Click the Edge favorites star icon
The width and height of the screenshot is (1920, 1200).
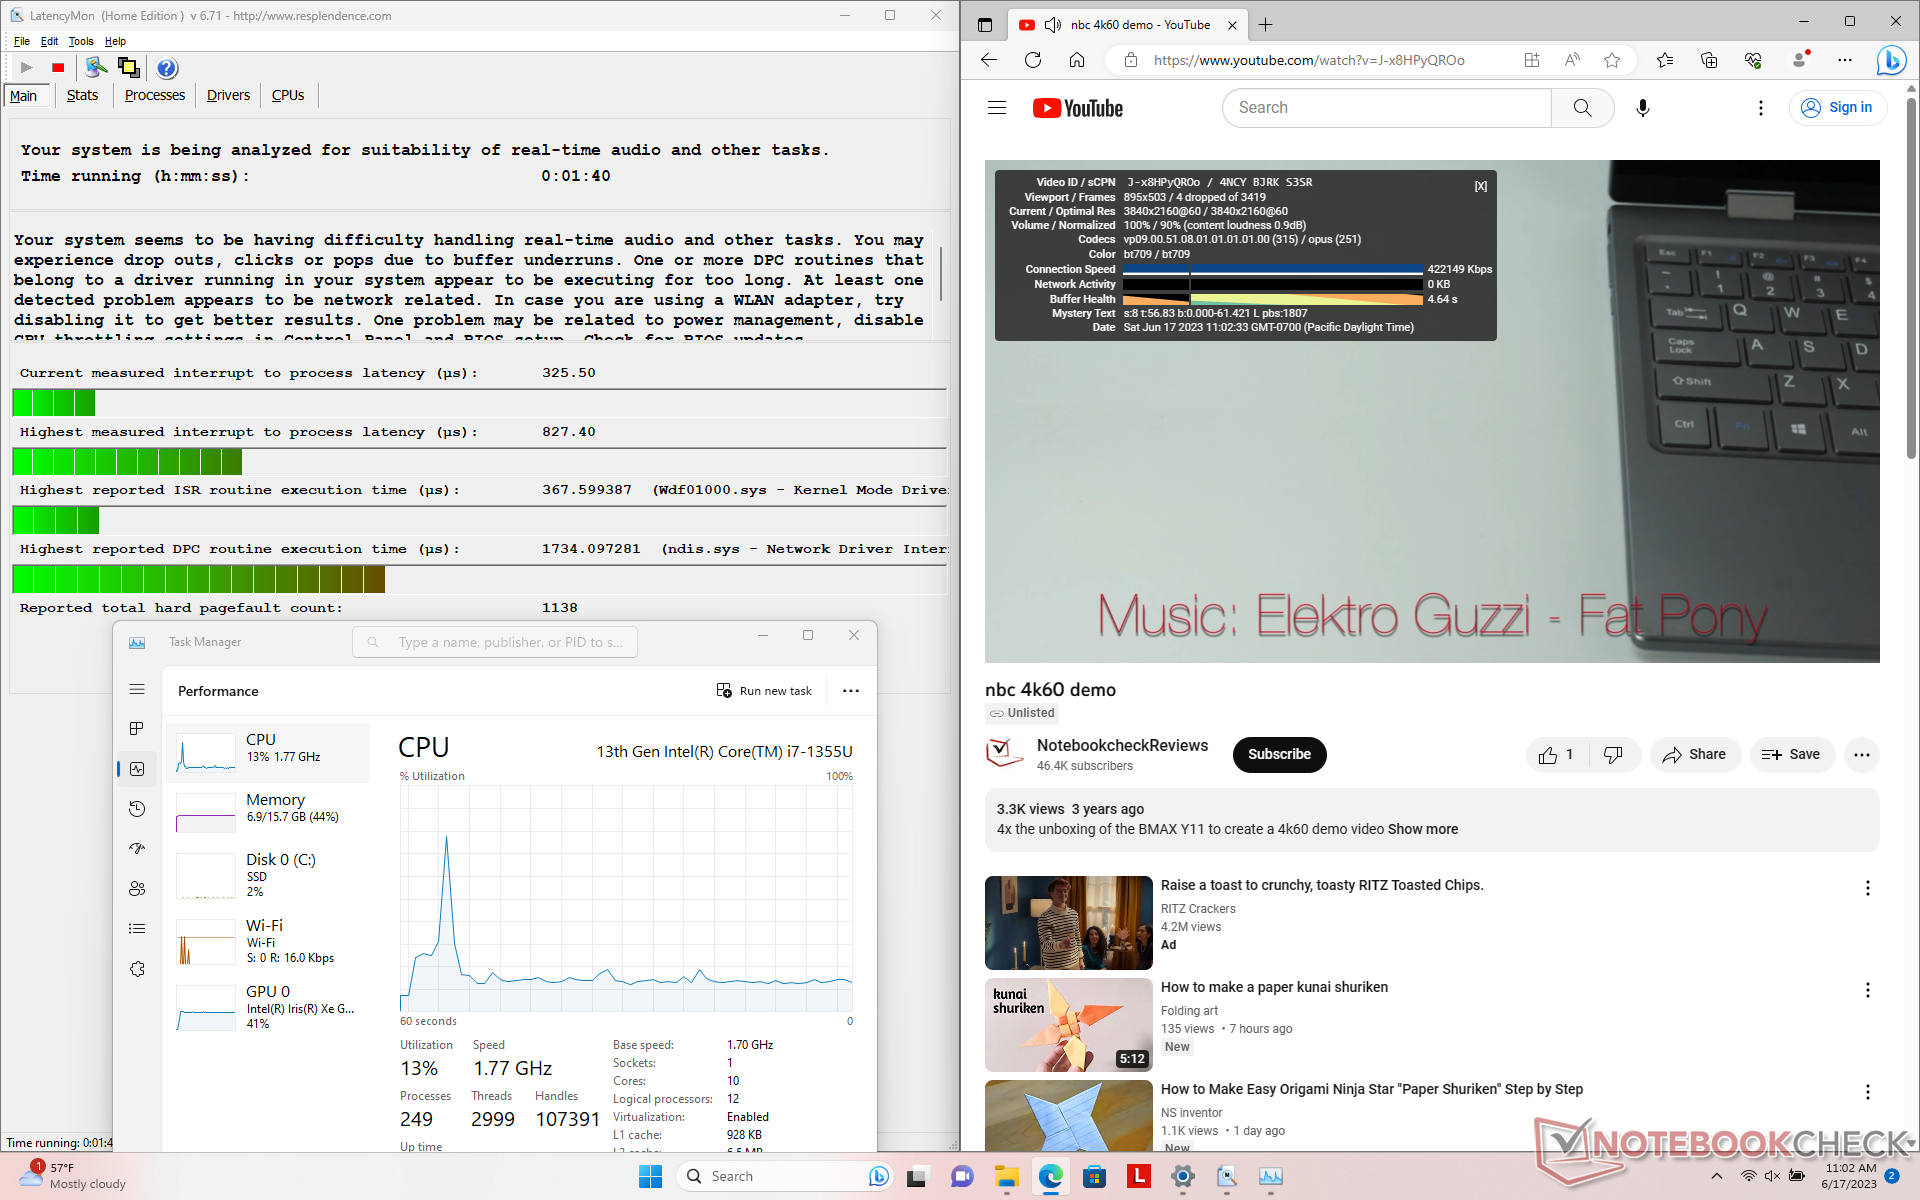[1611, 60]
